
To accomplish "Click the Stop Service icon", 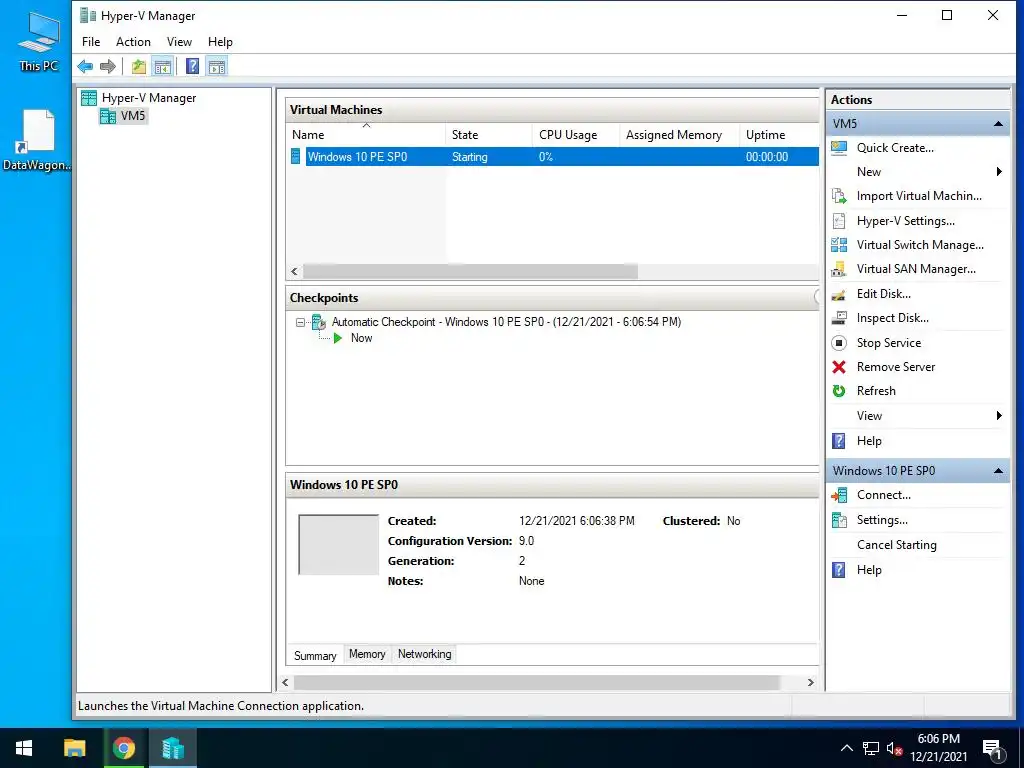I will coord(839,343).
